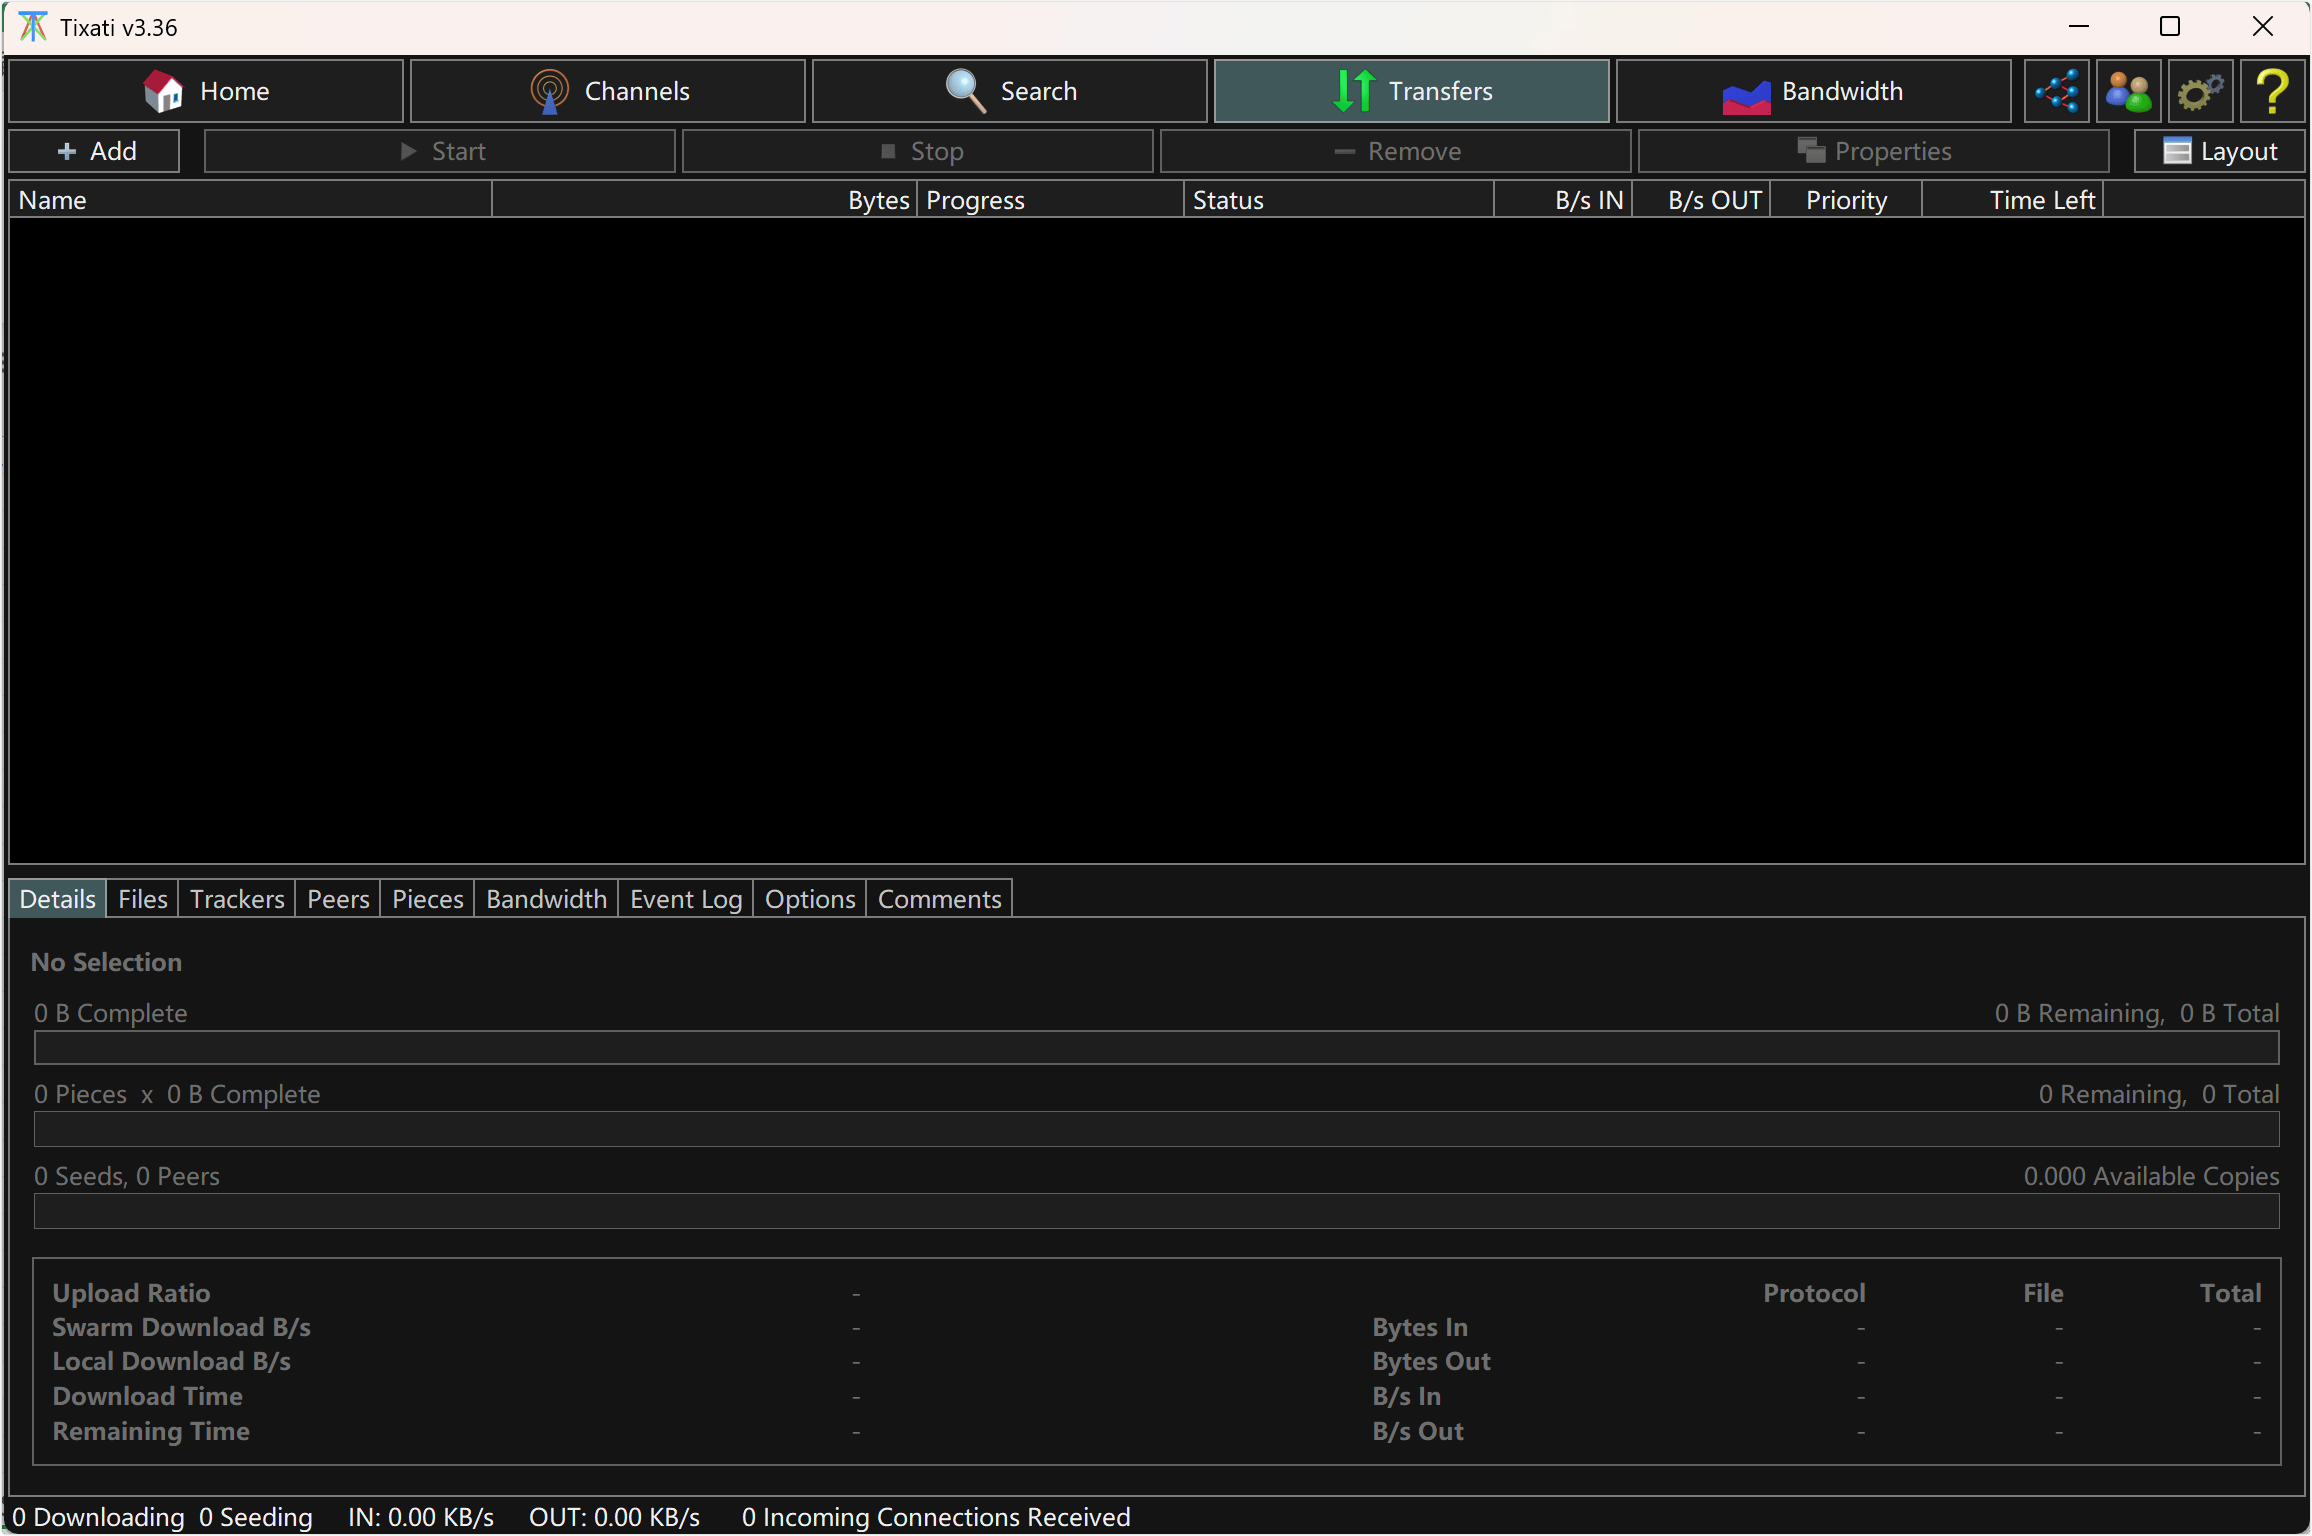Open the friends/users icon panel
The height and width of the screenshot is (1536, 2312).
tap(2128, 91)
